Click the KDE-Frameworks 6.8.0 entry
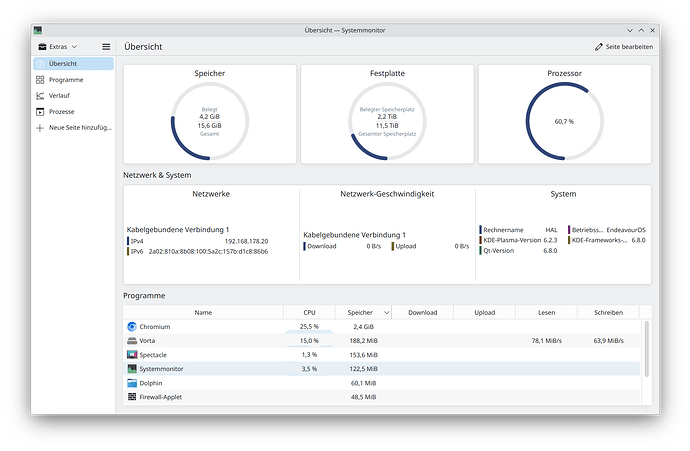690x451 pixels. 607,240
